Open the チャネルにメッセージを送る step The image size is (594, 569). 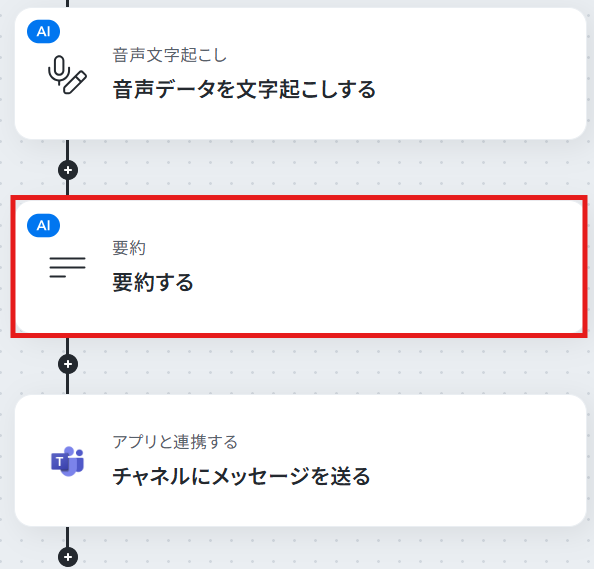click(x=241, y=476)
